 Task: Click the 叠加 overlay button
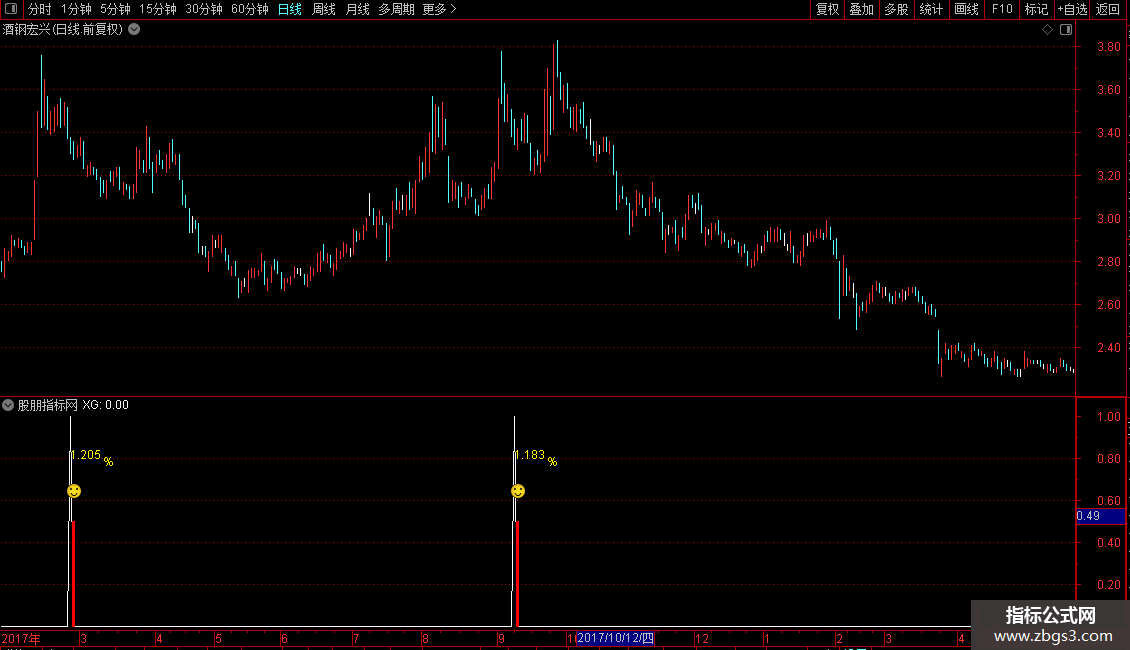tap(861, 9)
